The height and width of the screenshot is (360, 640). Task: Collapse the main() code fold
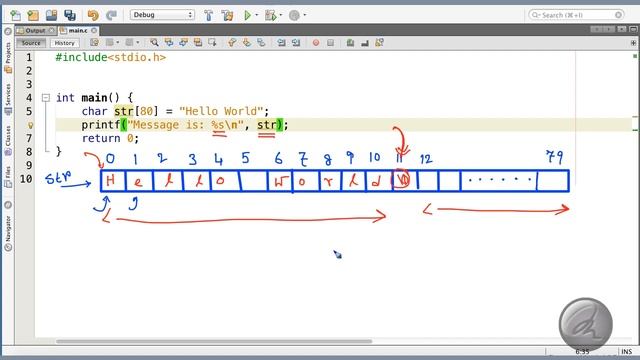click(x=46, y=98)
